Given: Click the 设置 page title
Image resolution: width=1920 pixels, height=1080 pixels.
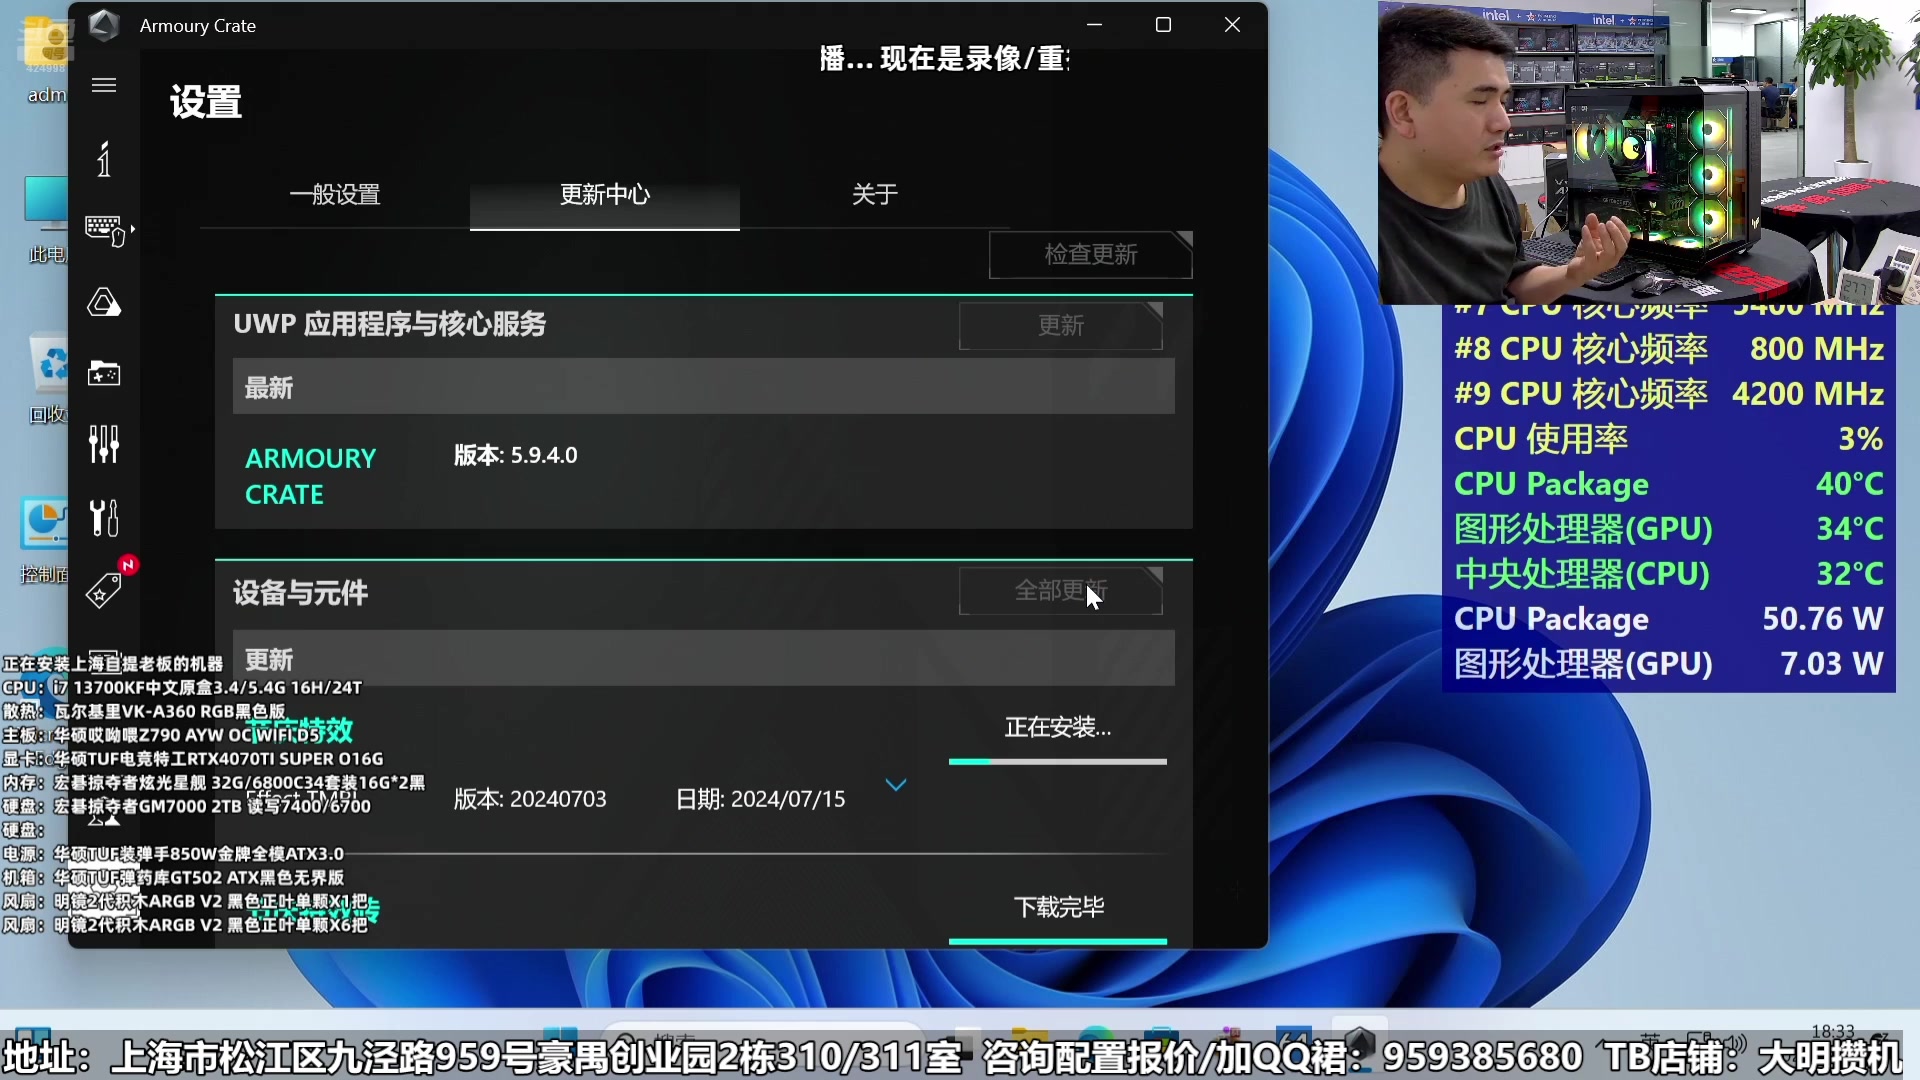Looking at the screenshot, I should click(x=206, y=102).
